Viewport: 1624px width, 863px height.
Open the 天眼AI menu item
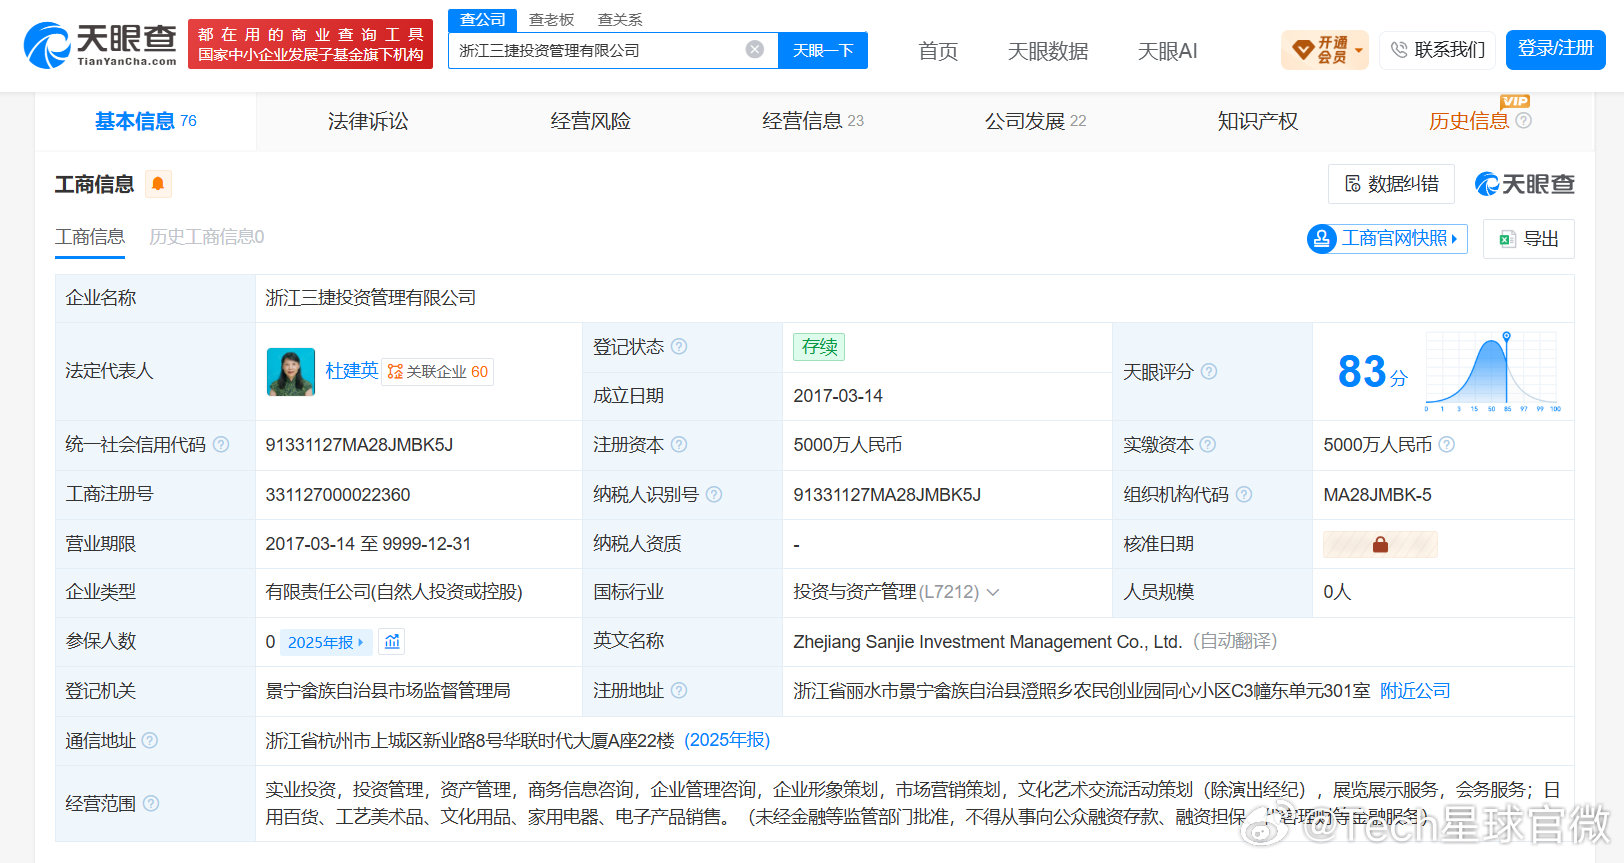[1167, 51]
